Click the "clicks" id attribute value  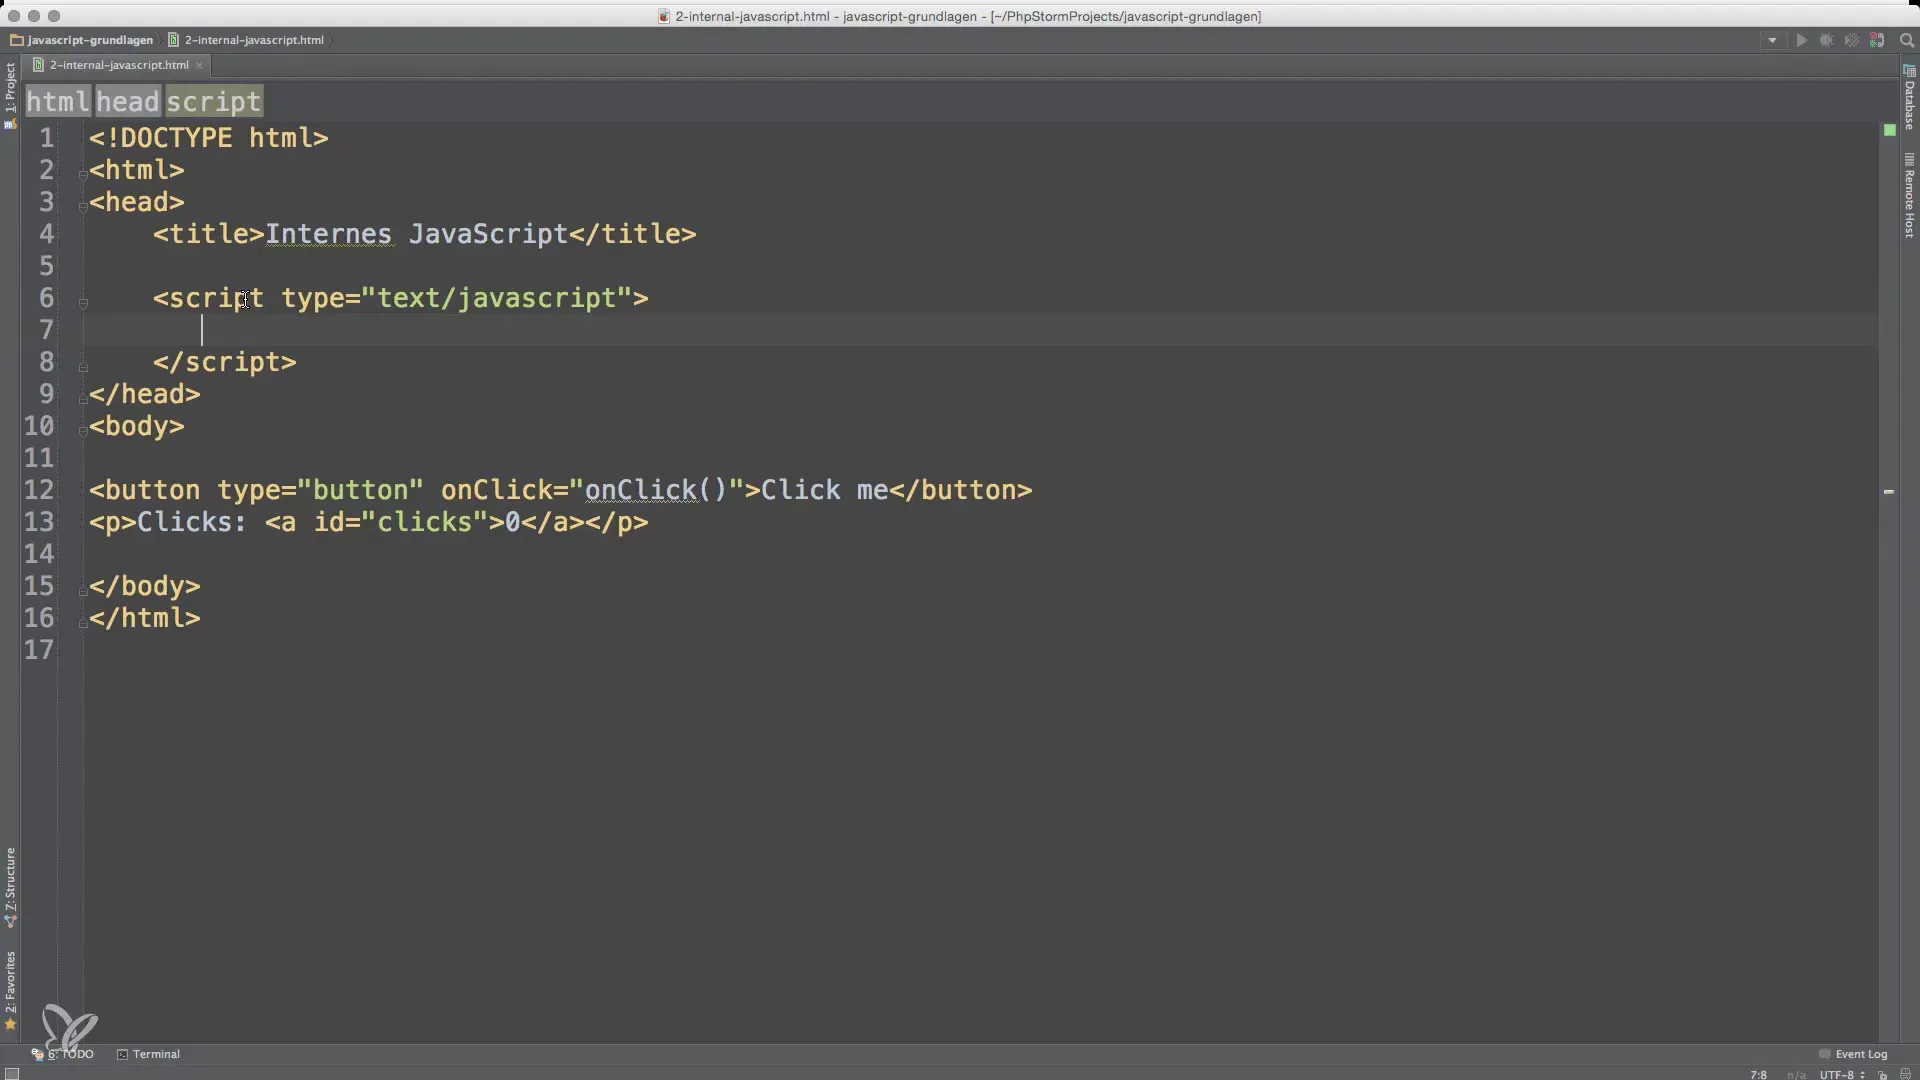[x=425, y=522]
